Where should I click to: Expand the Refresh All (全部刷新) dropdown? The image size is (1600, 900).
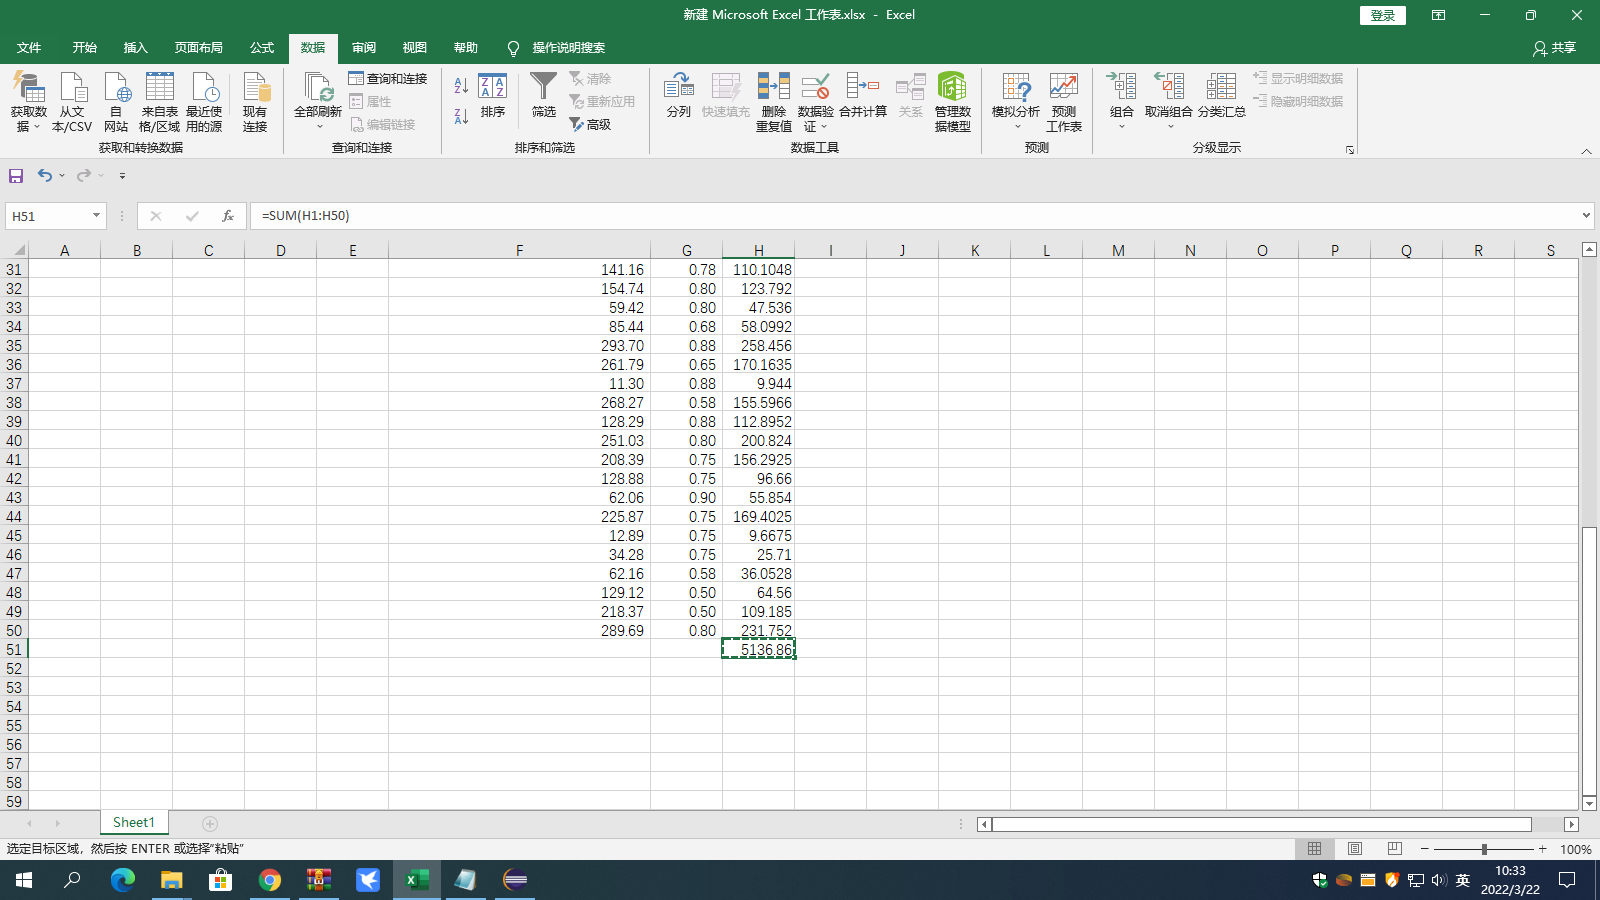pyautogui.click(x=319, y=127)
